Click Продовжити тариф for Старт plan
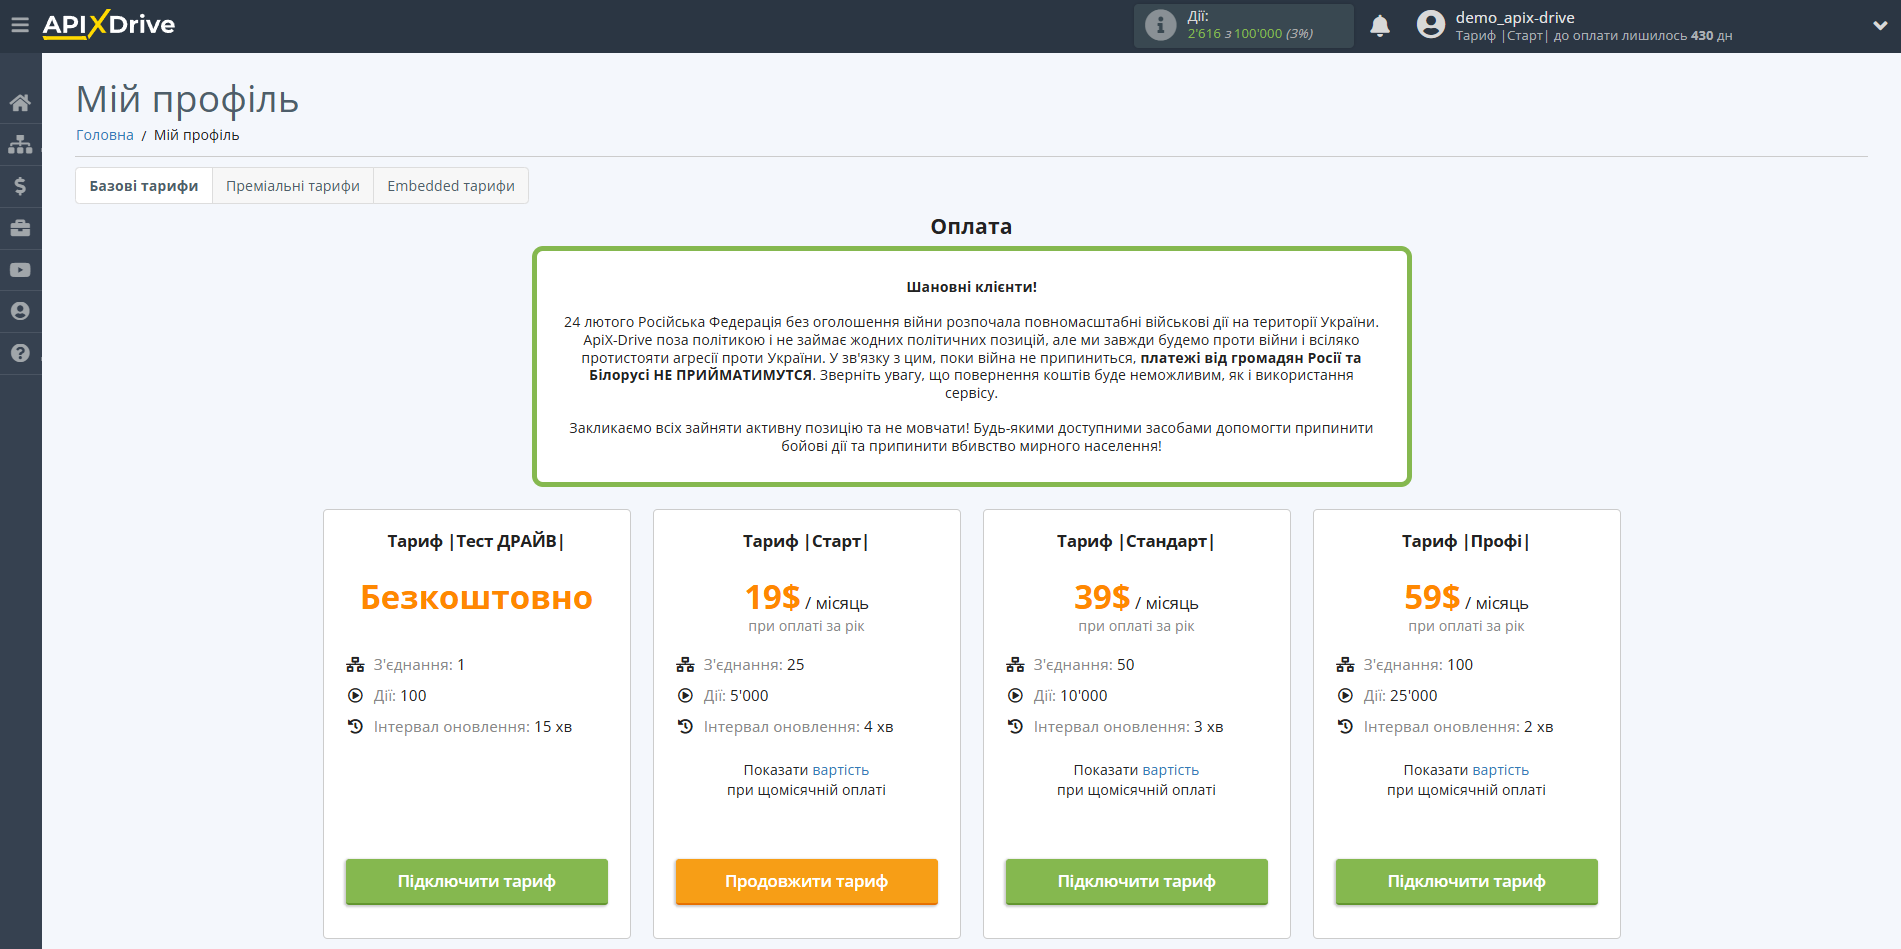The image size is (1901, 949). (807, 881)
